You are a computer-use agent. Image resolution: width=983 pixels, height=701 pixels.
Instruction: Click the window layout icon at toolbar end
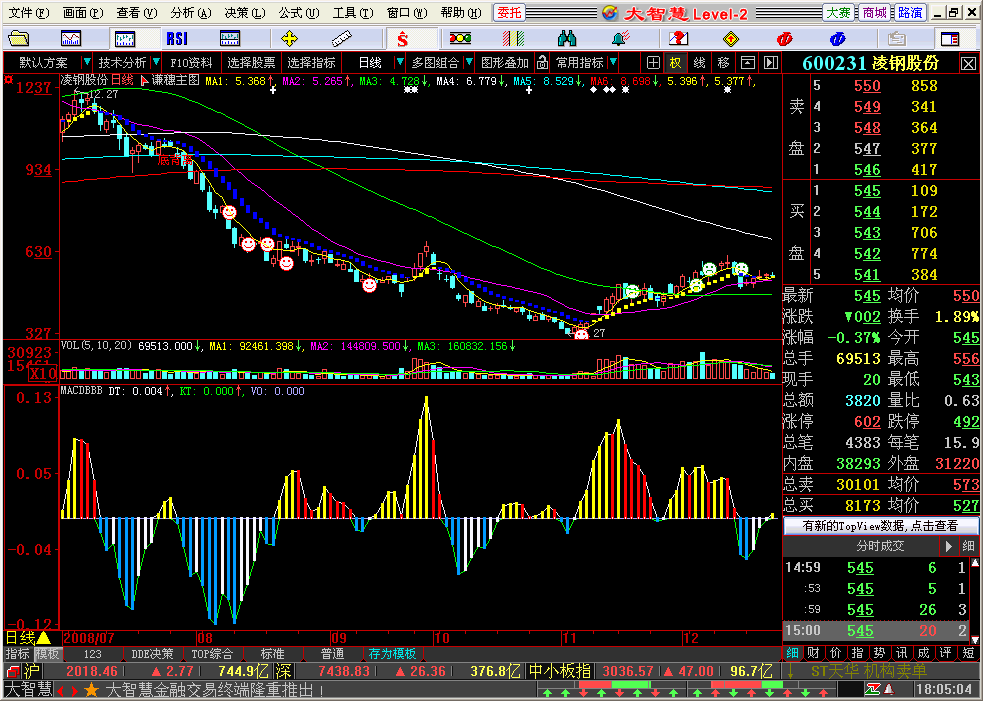tap(950, 39)
